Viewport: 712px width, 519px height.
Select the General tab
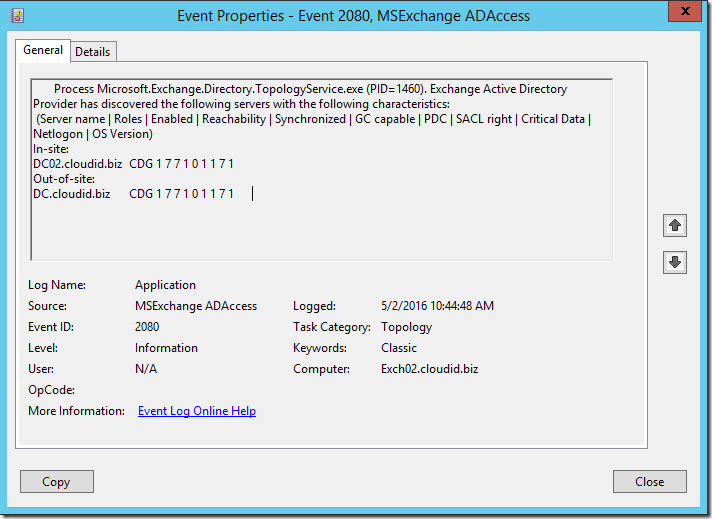(x=43, y=50)
